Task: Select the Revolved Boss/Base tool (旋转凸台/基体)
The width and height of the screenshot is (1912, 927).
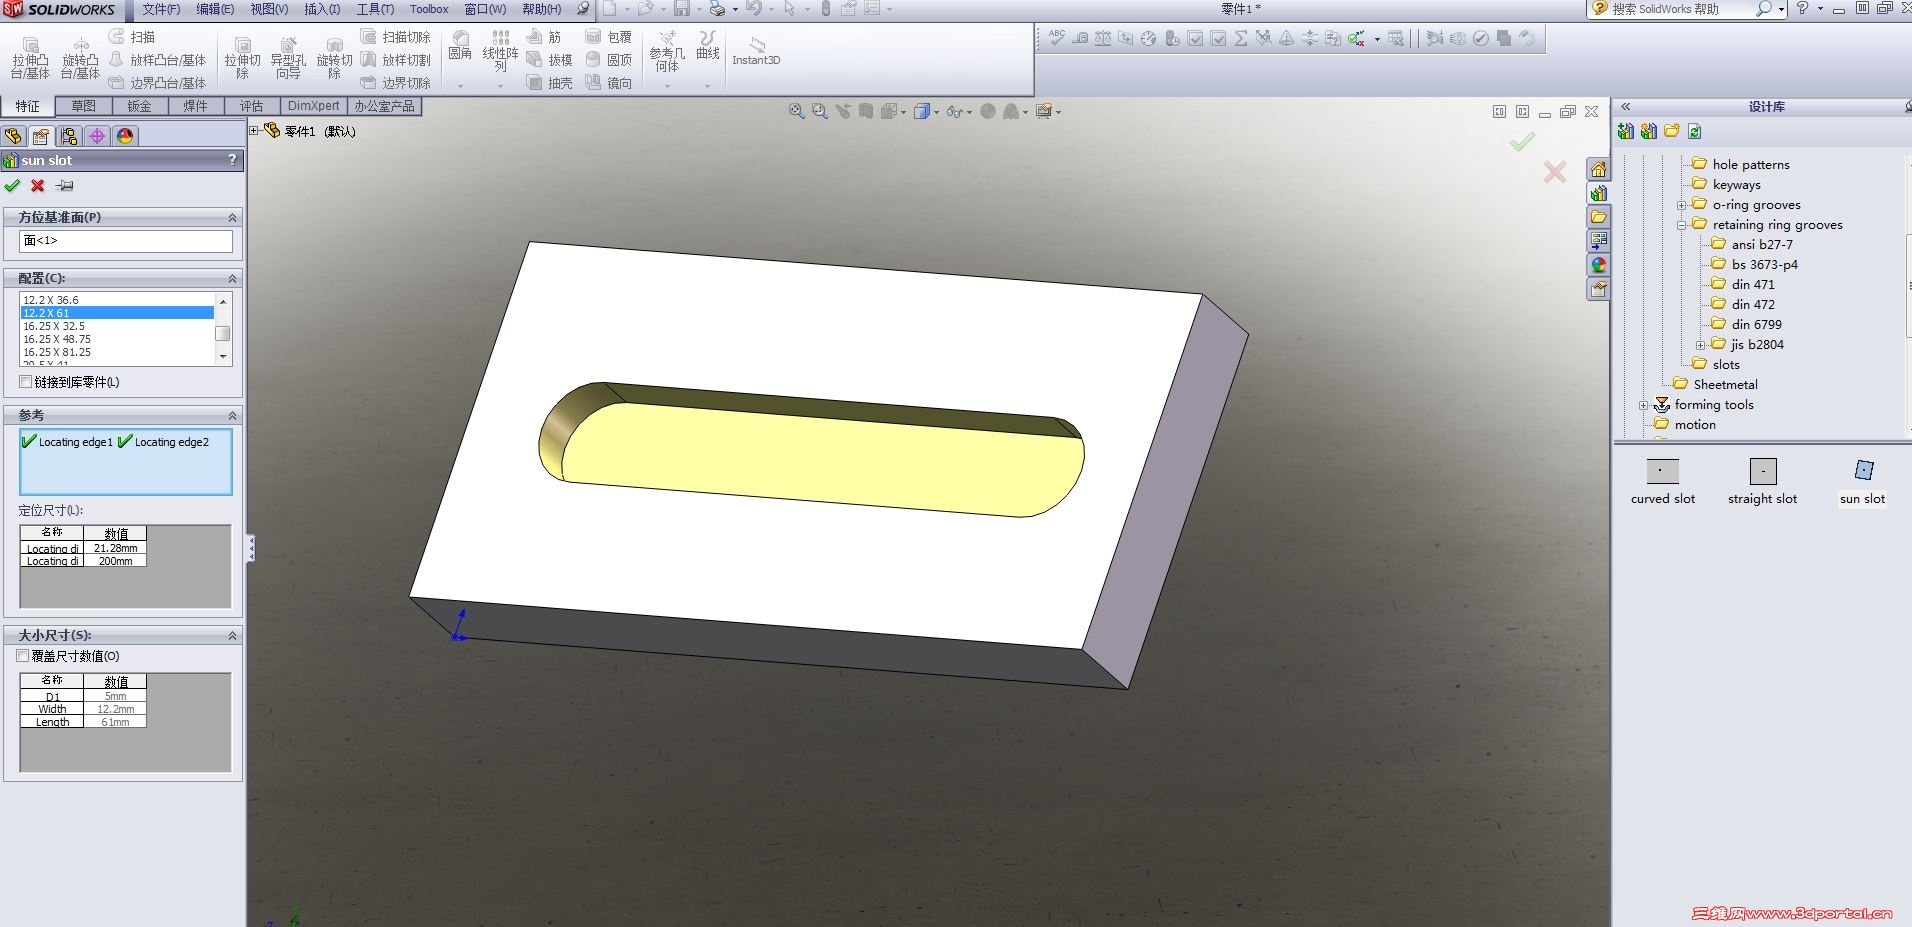Action: coord(80,59)
